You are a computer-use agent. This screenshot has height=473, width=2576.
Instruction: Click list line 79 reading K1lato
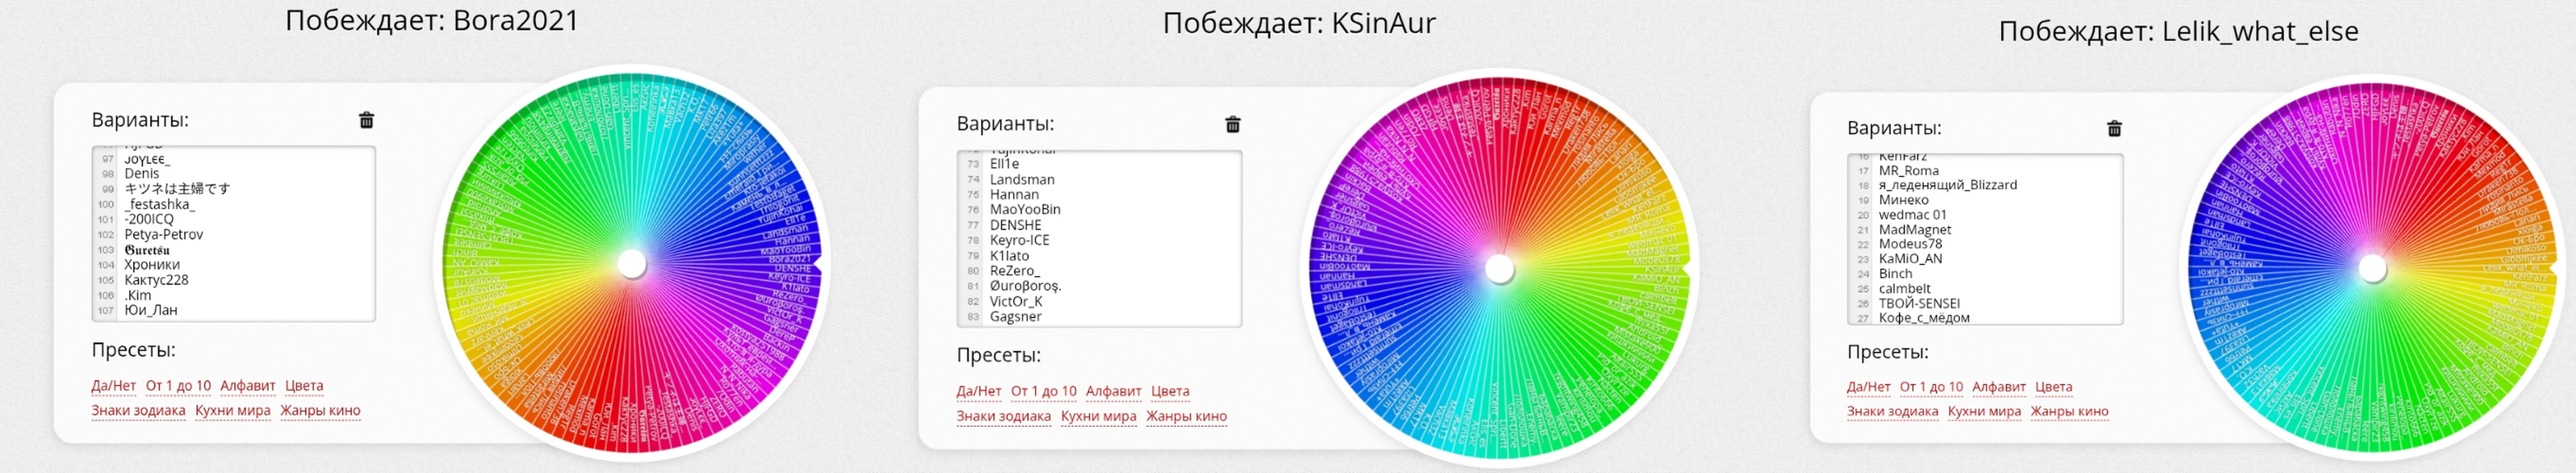coord(1009,256)
